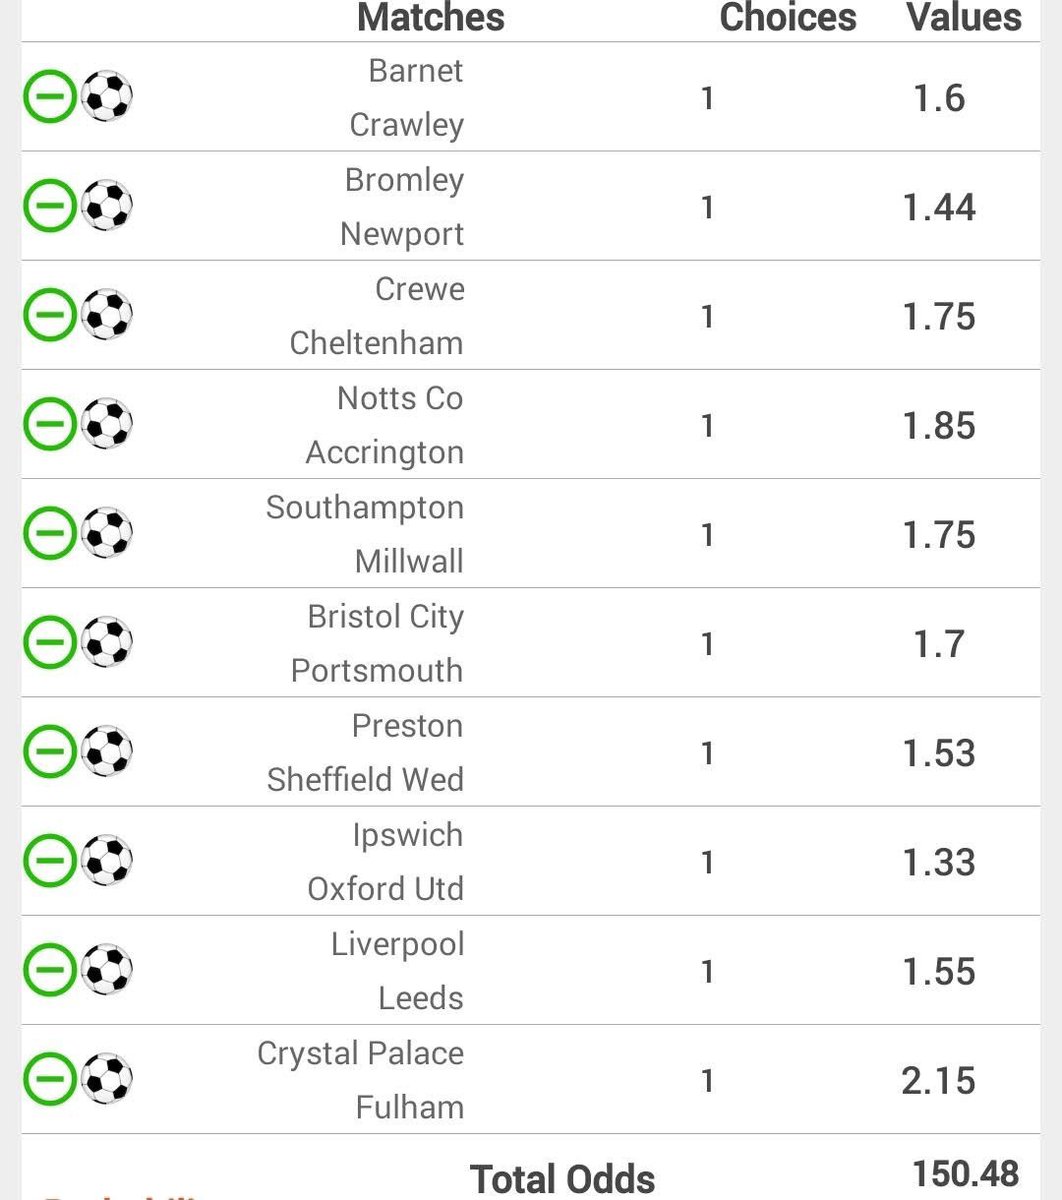This screenshot has height=1200, width=1062.
Task: Click the soccer ball icon beside Preston
Action: click(x=106, y=751)
